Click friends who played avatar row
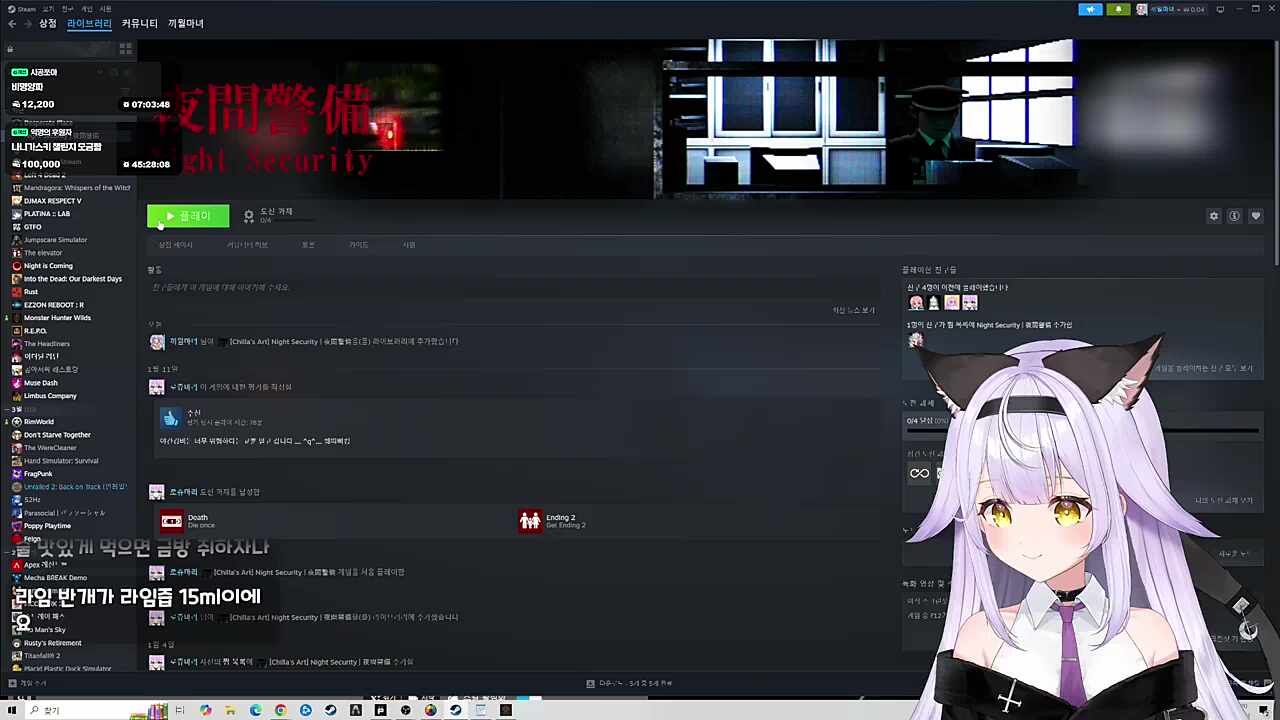Screen dimensions: 1280x720 942,303
